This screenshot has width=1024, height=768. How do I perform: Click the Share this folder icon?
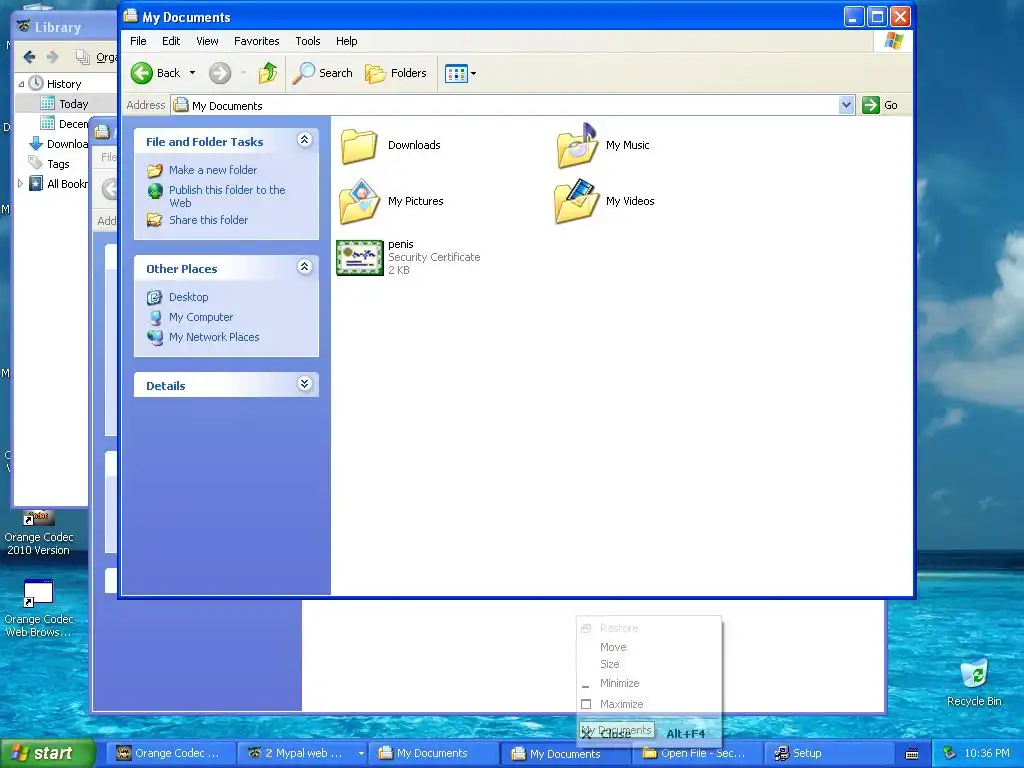pyautogui.click(x=155, y=220)
